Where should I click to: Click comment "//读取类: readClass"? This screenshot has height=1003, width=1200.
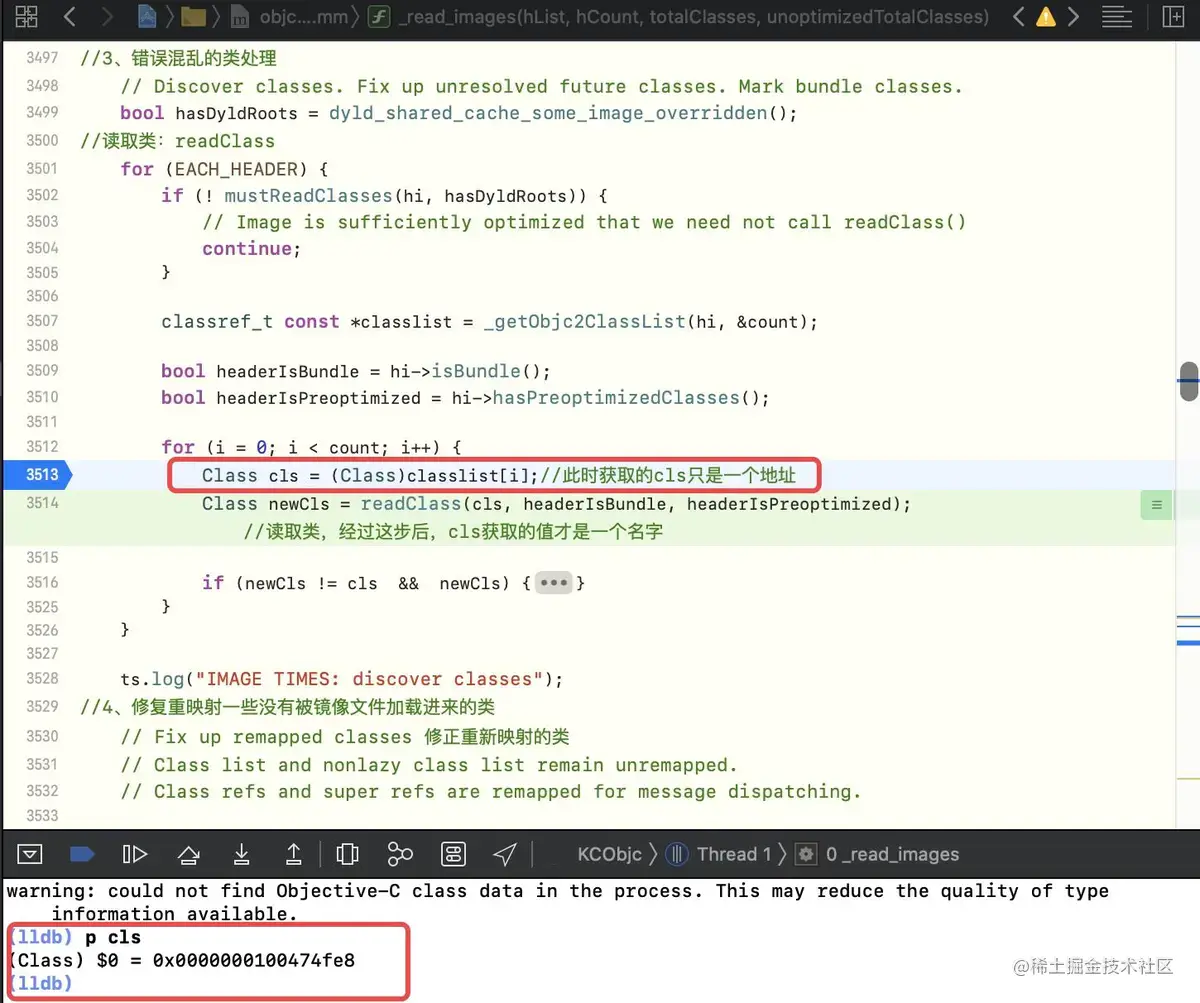pyautogui.click(x=177, y=141)
